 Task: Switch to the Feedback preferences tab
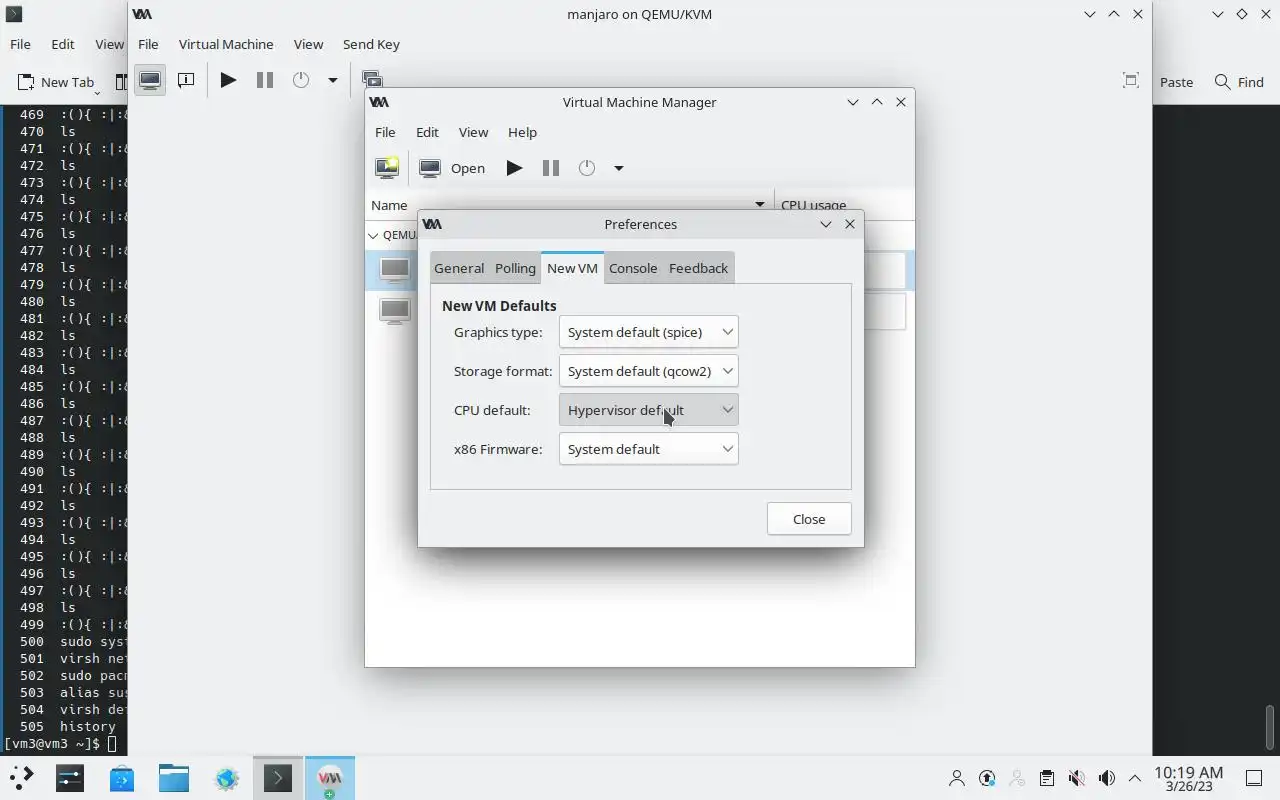pos(698,268)
